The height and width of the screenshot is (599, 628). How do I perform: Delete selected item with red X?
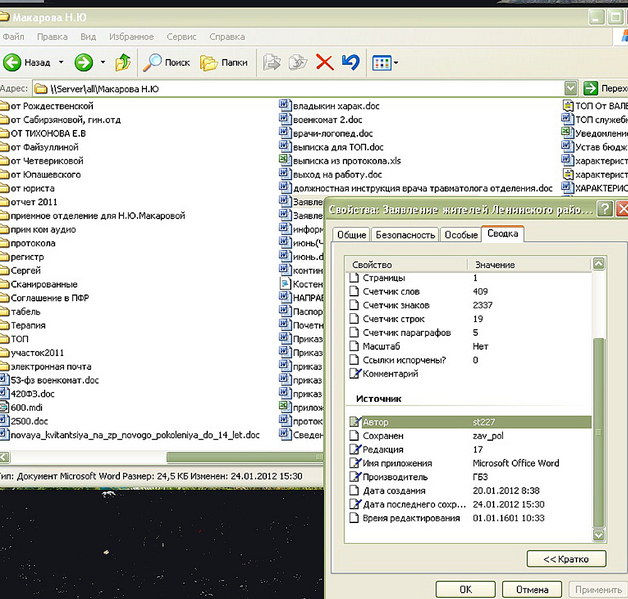coord(324,62)
